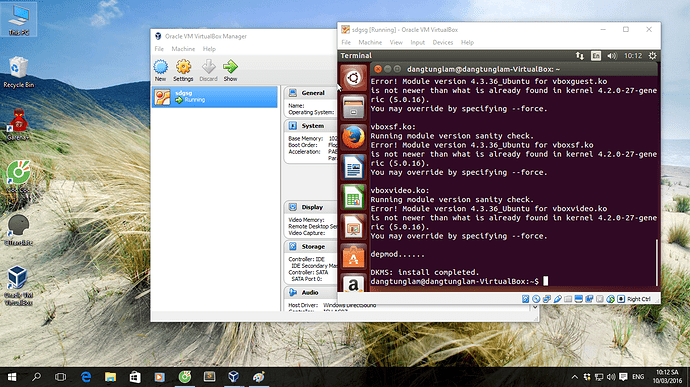Open Ubuntu Software Center launcher icon
The width and height of the screenshot is (690, 387).
353,257
